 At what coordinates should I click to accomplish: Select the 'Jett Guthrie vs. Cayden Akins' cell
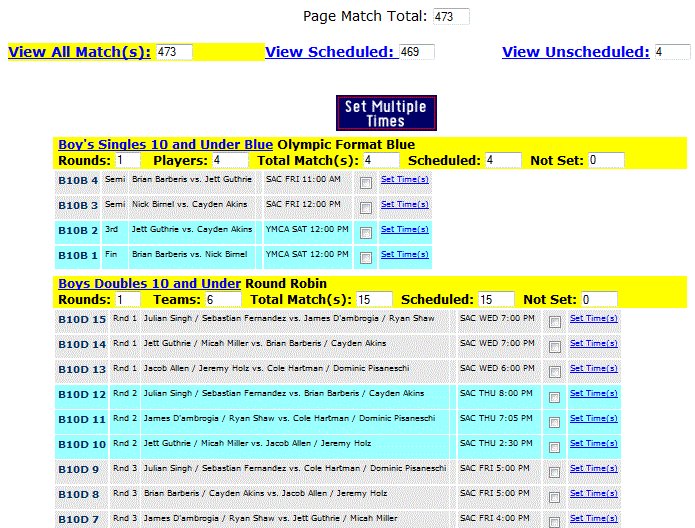[x=192, y=232]
